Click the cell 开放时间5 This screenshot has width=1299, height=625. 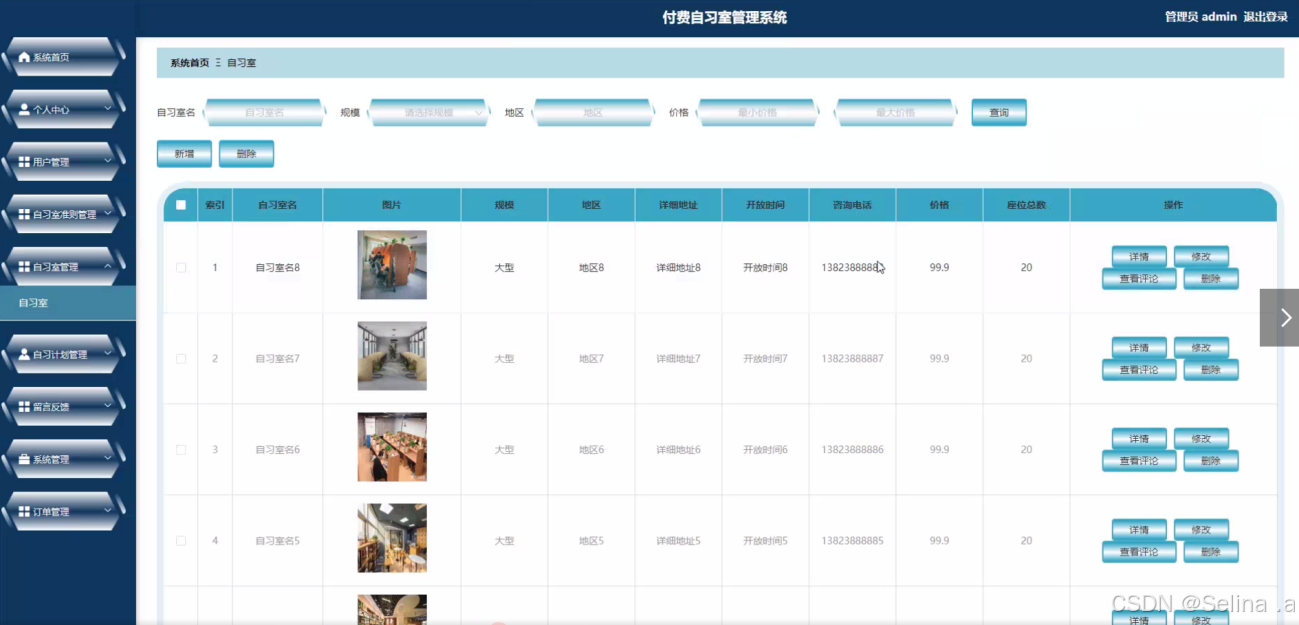pos(765,541)
